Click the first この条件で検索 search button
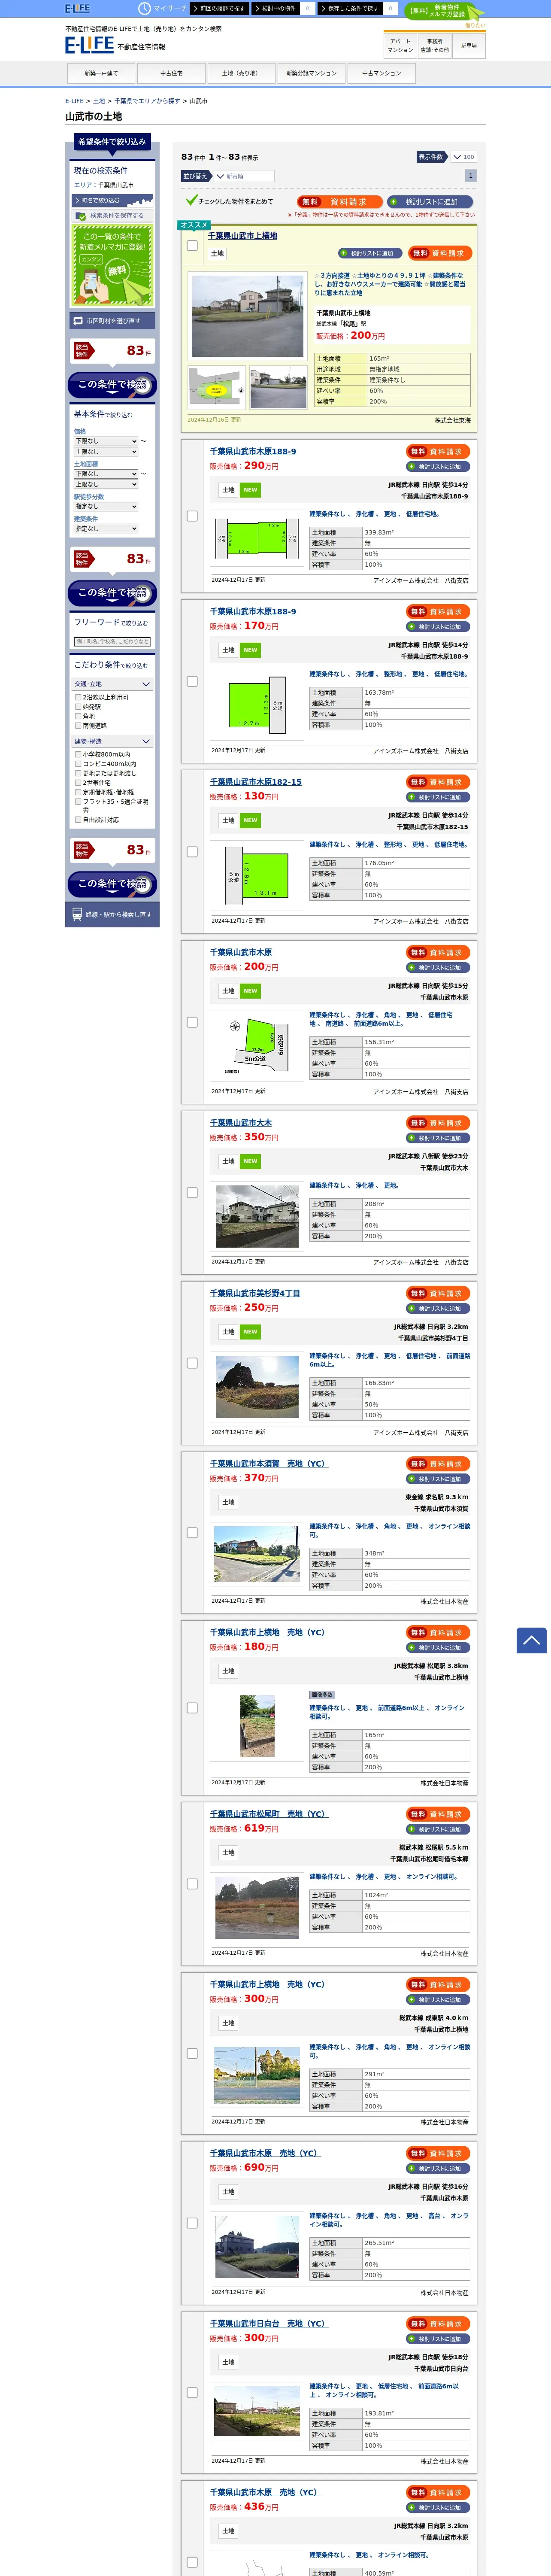This screenshot has height=2576, width=551. 112,385
